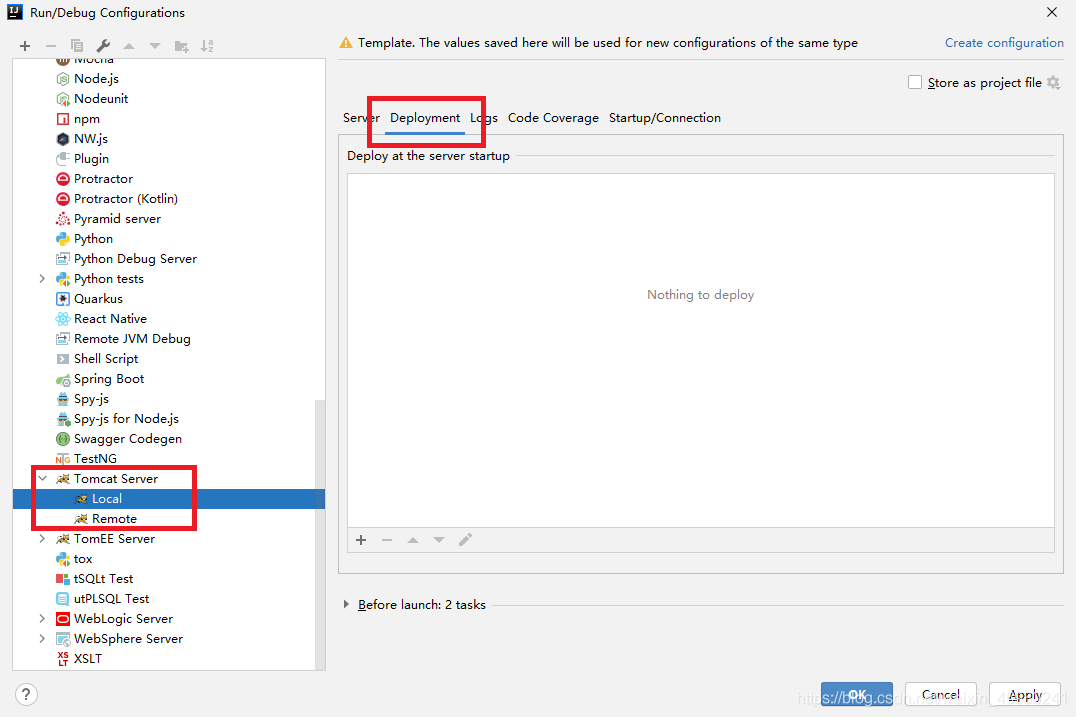
Task: Enable Store as project file checkbox
Action: [915, 82]
